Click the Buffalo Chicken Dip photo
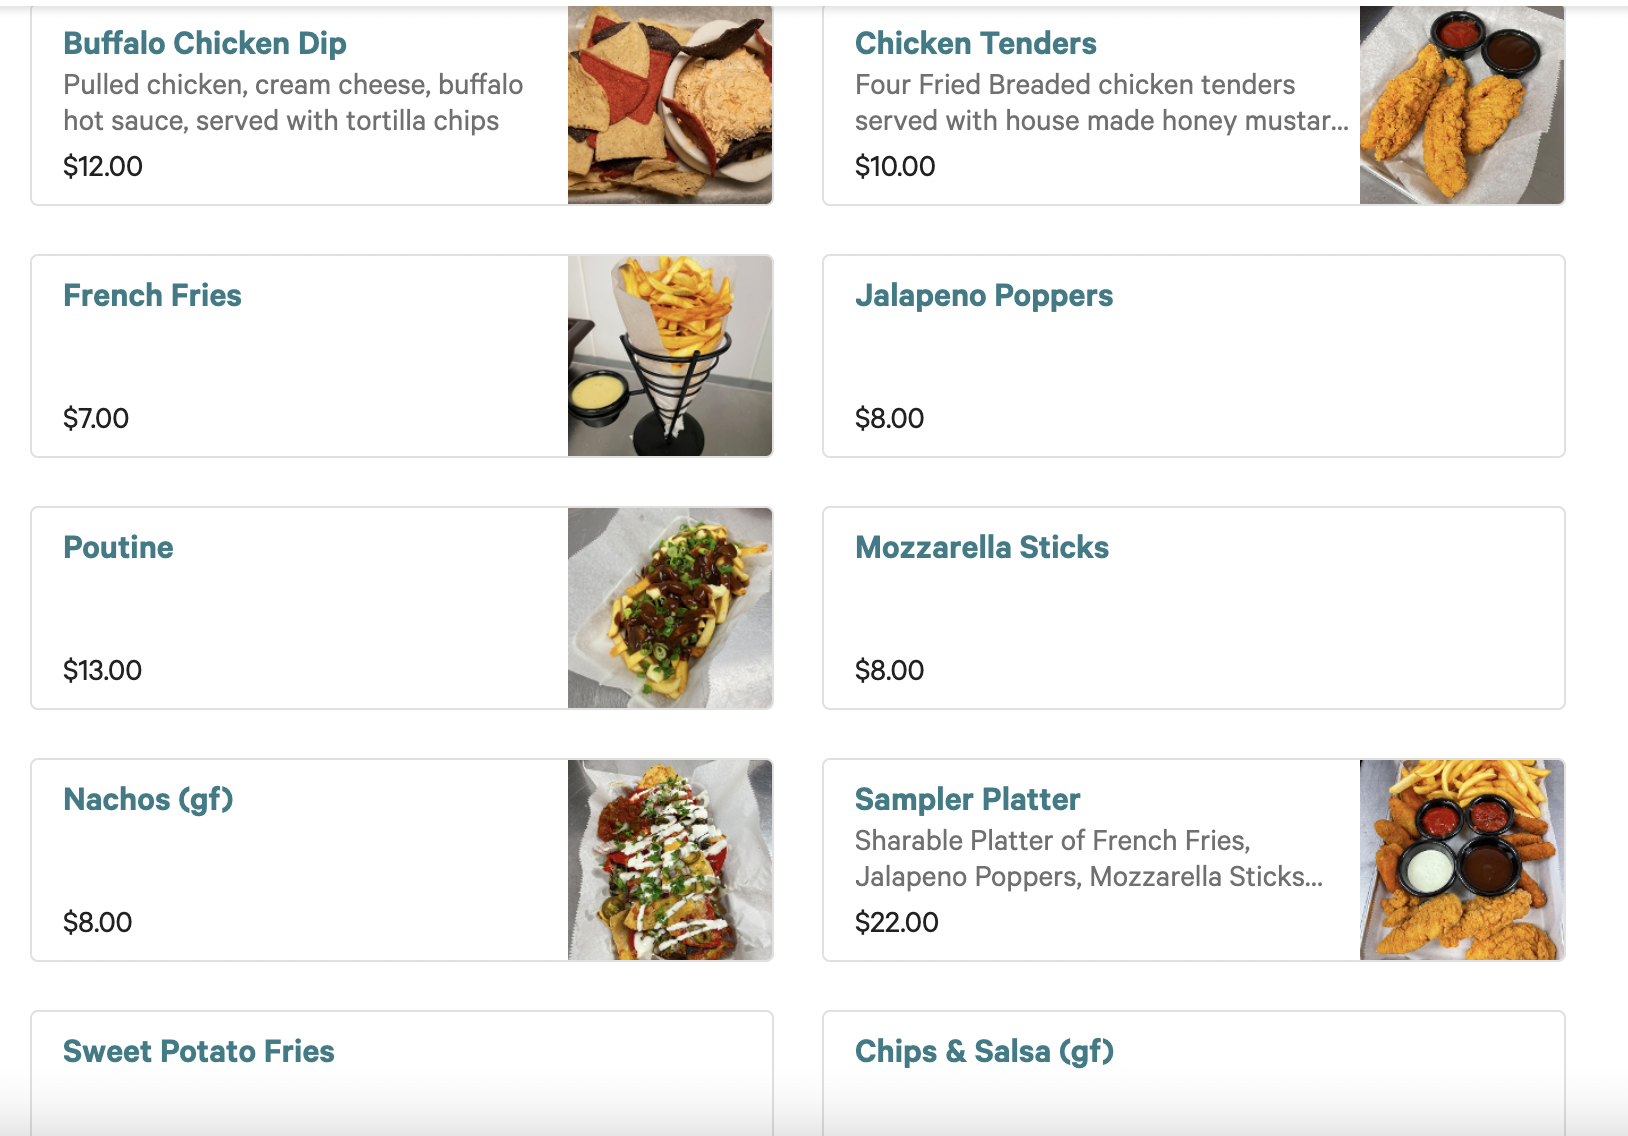 pos(670,105)
